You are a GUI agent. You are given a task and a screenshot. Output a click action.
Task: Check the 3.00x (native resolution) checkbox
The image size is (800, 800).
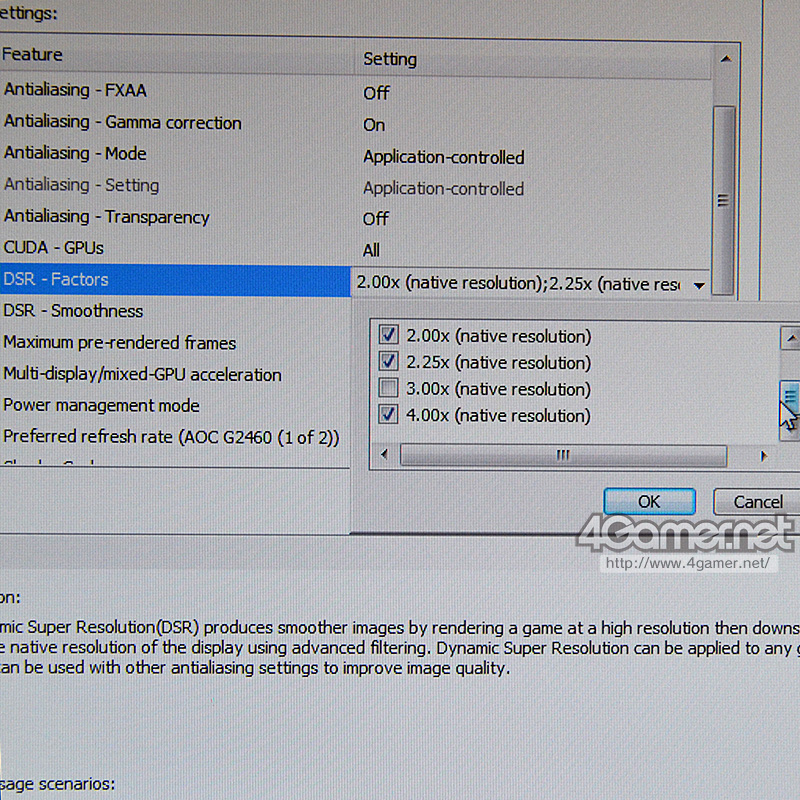[x=388, y=388]
